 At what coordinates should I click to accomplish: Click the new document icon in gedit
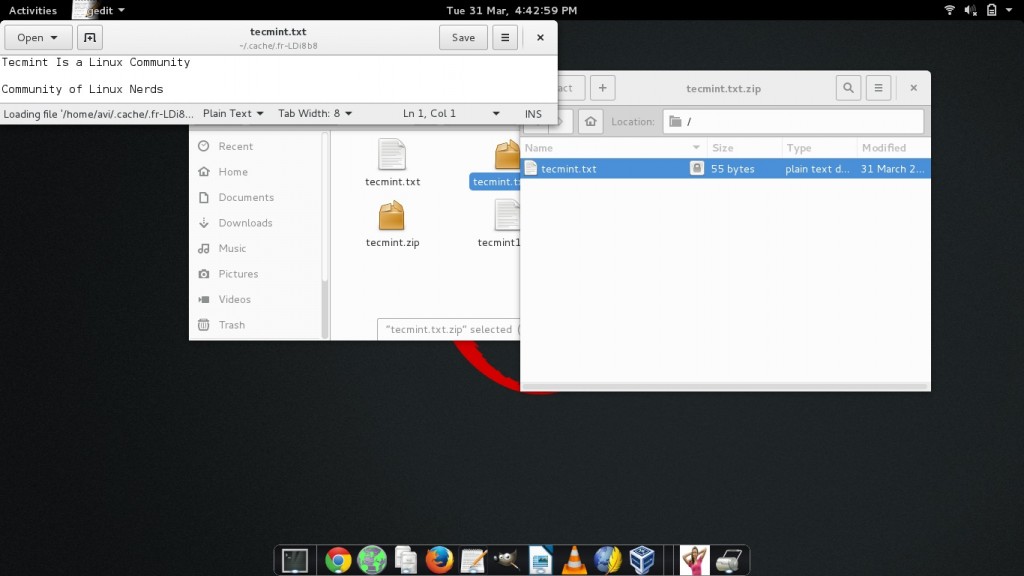90,38
